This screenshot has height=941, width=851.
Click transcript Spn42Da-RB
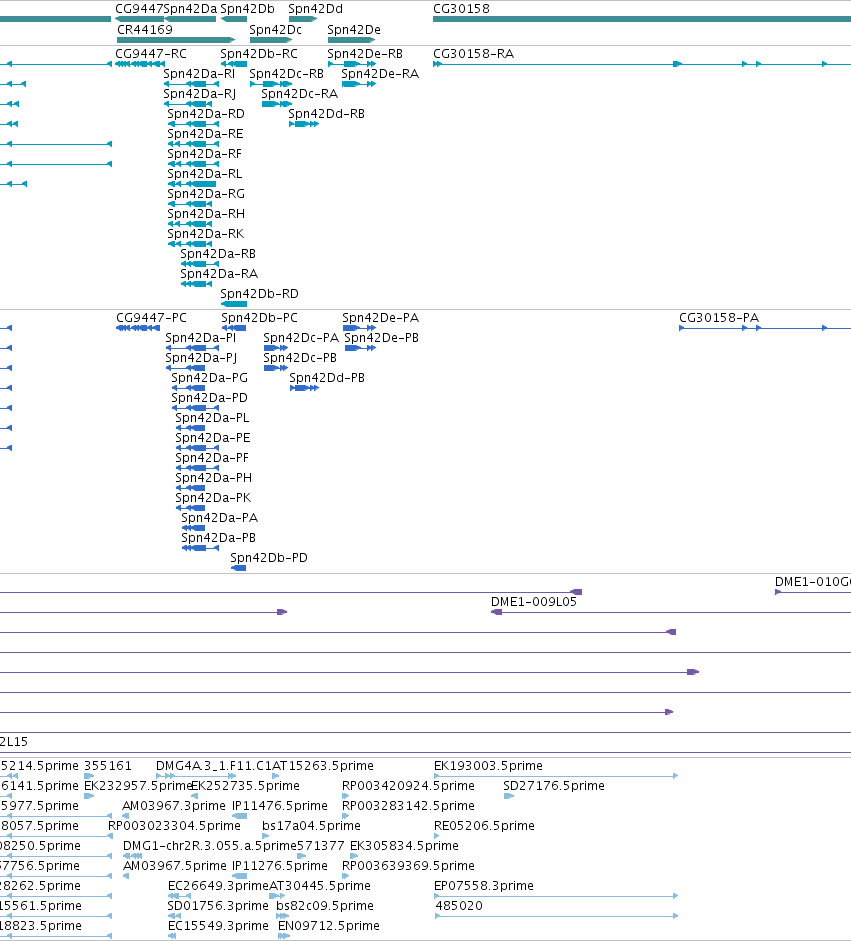(x=218, y=253)
